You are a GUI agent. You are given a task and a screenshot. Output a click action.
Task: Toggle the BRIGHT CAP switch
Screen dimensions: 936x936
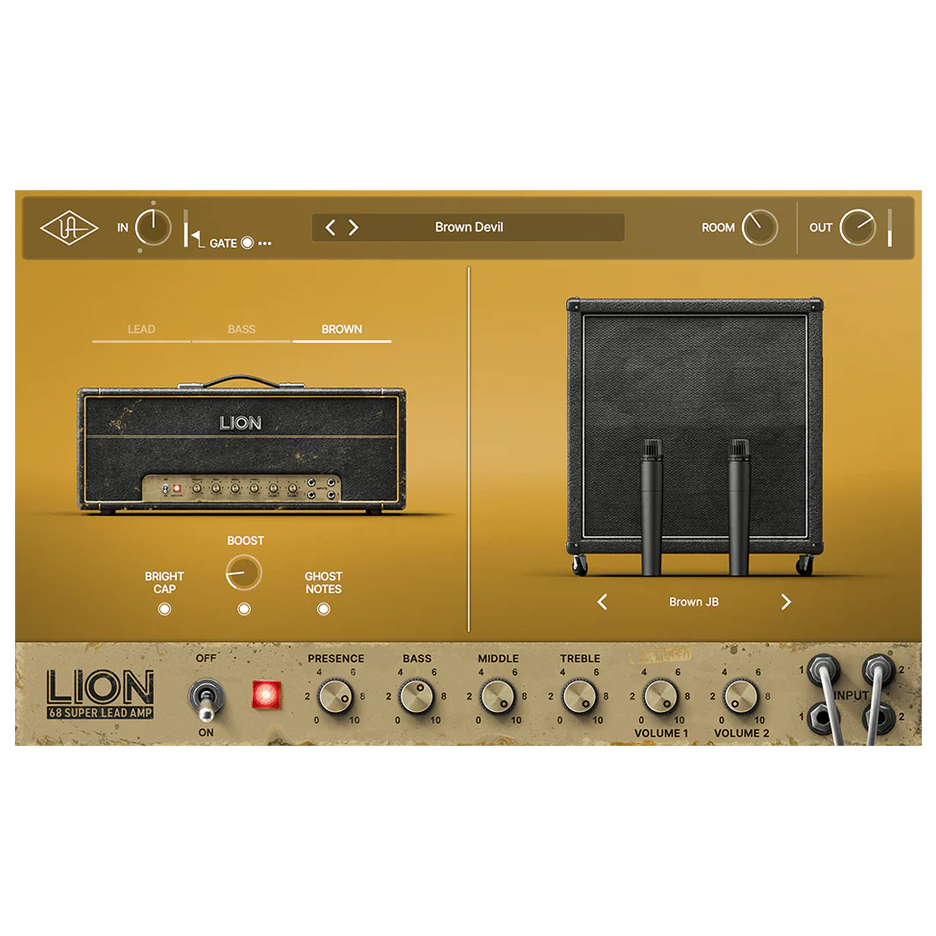coord(164,609)
